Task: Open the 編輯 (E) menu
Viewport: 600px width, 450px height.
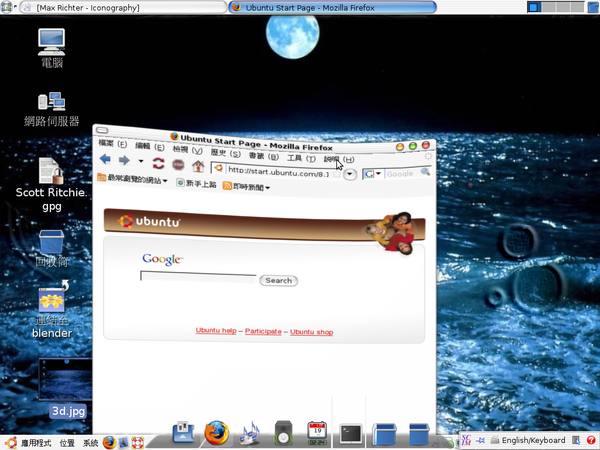Action: pos(150,146)
